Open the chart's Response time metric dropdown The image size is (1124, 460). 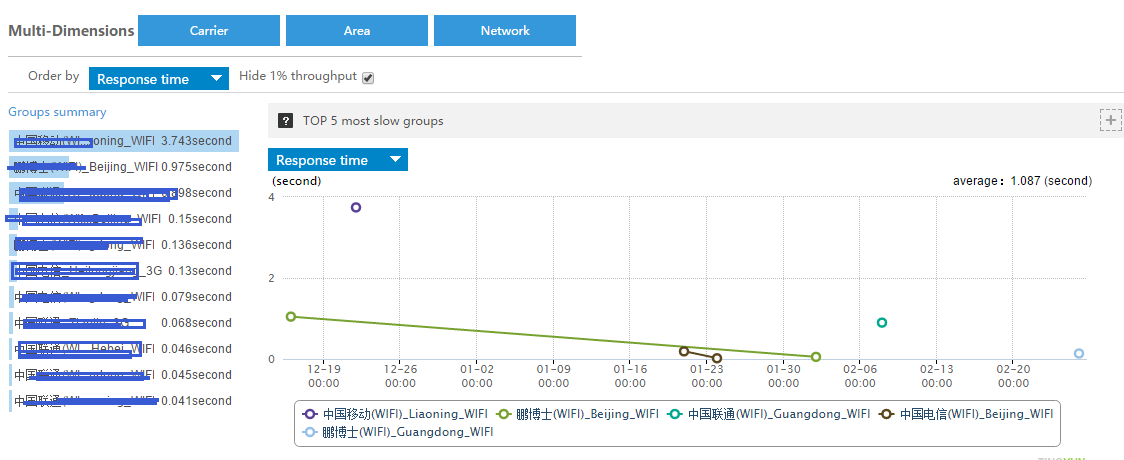point(338,160)
